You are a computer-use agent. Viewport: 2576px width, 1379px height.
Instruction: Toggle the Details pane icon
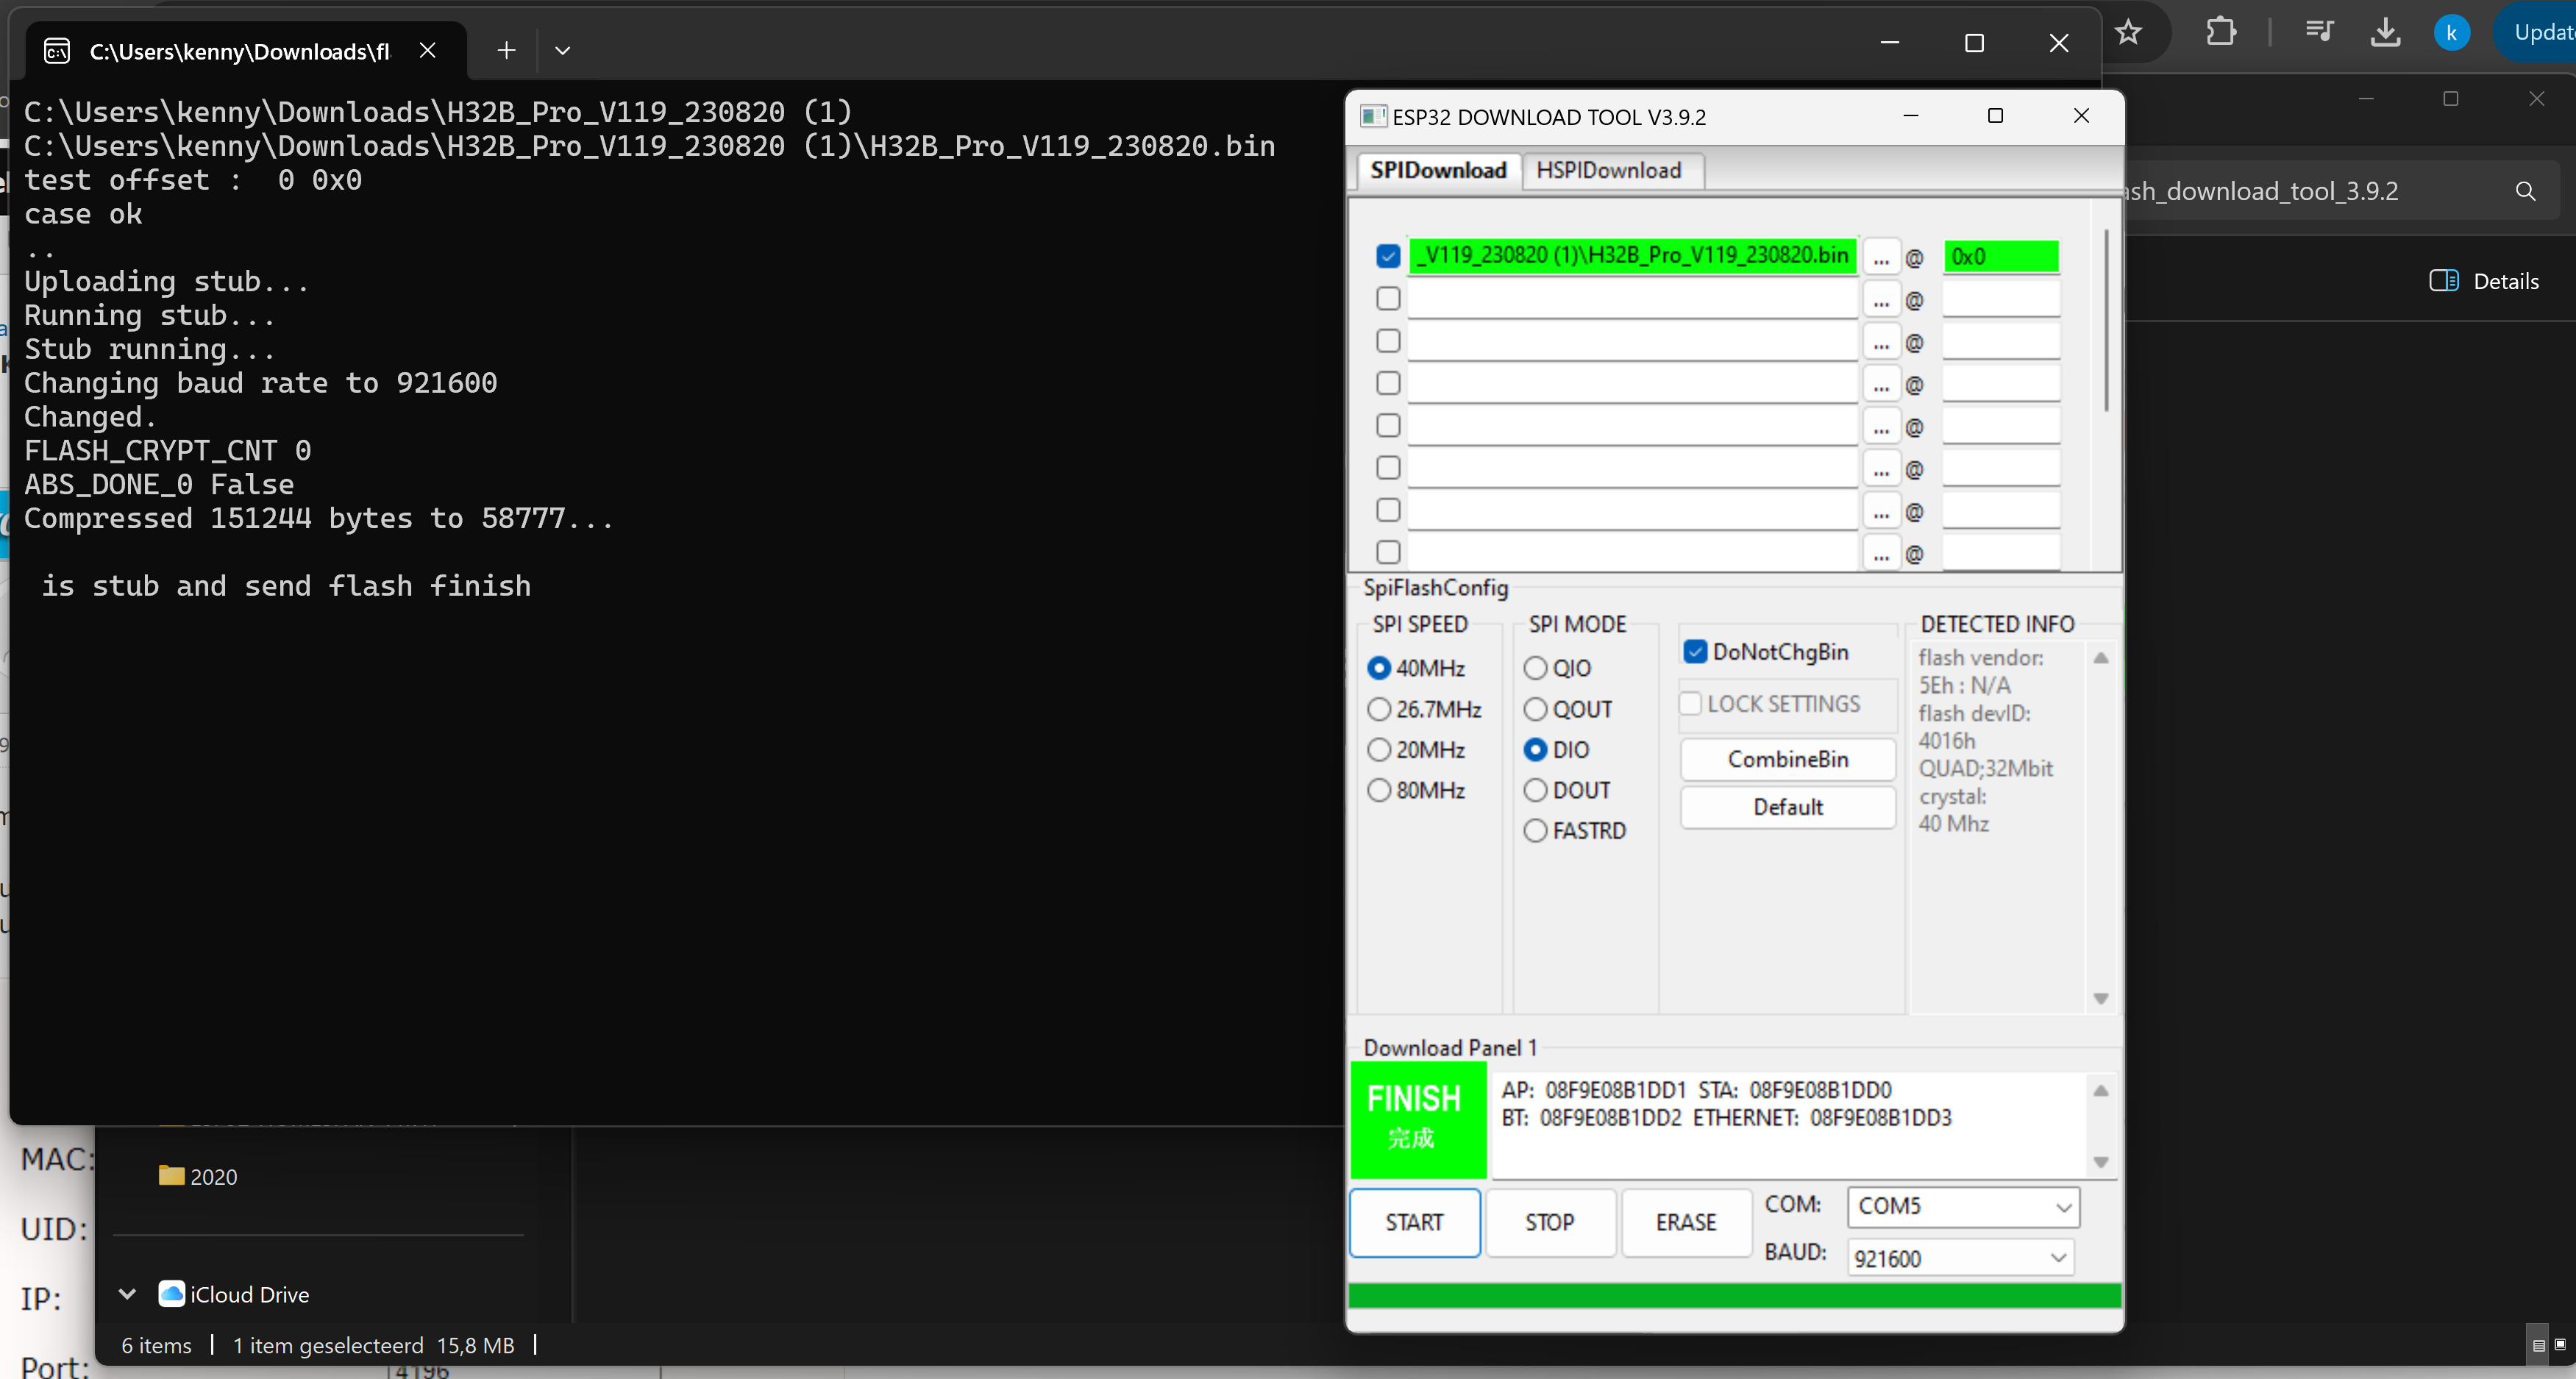pyautogui.click(x=2443, y=281)
